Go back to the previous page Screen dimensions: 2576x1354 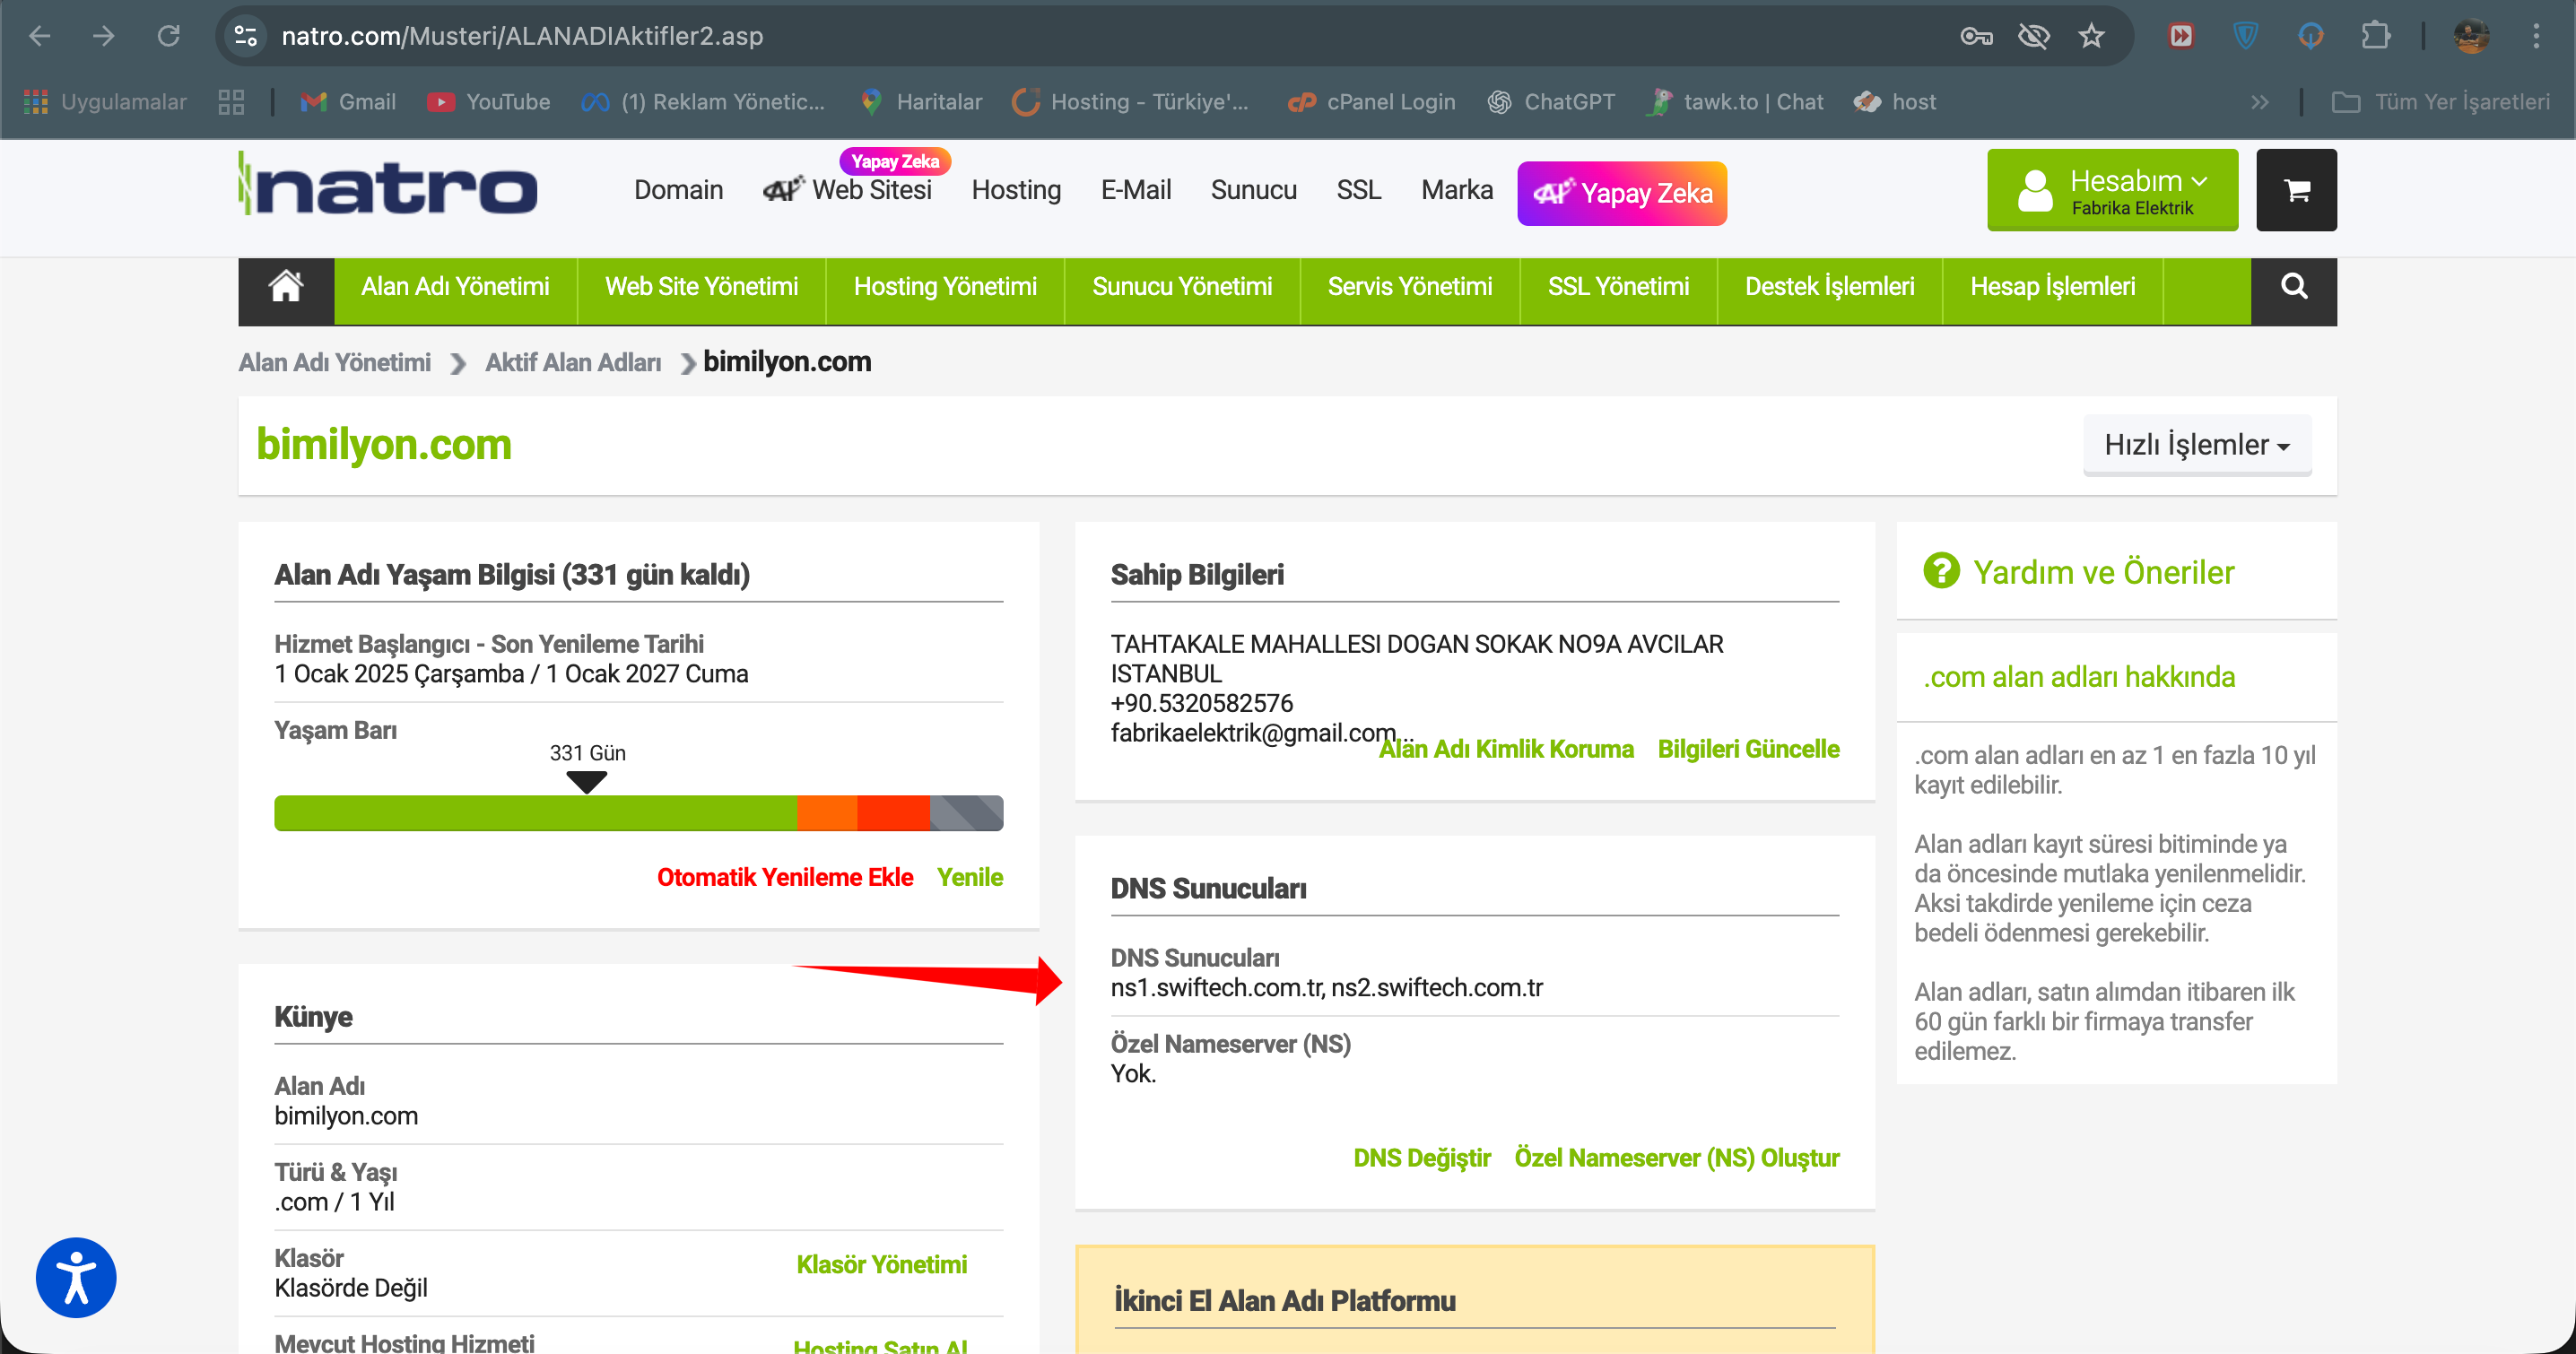[40, 36]
